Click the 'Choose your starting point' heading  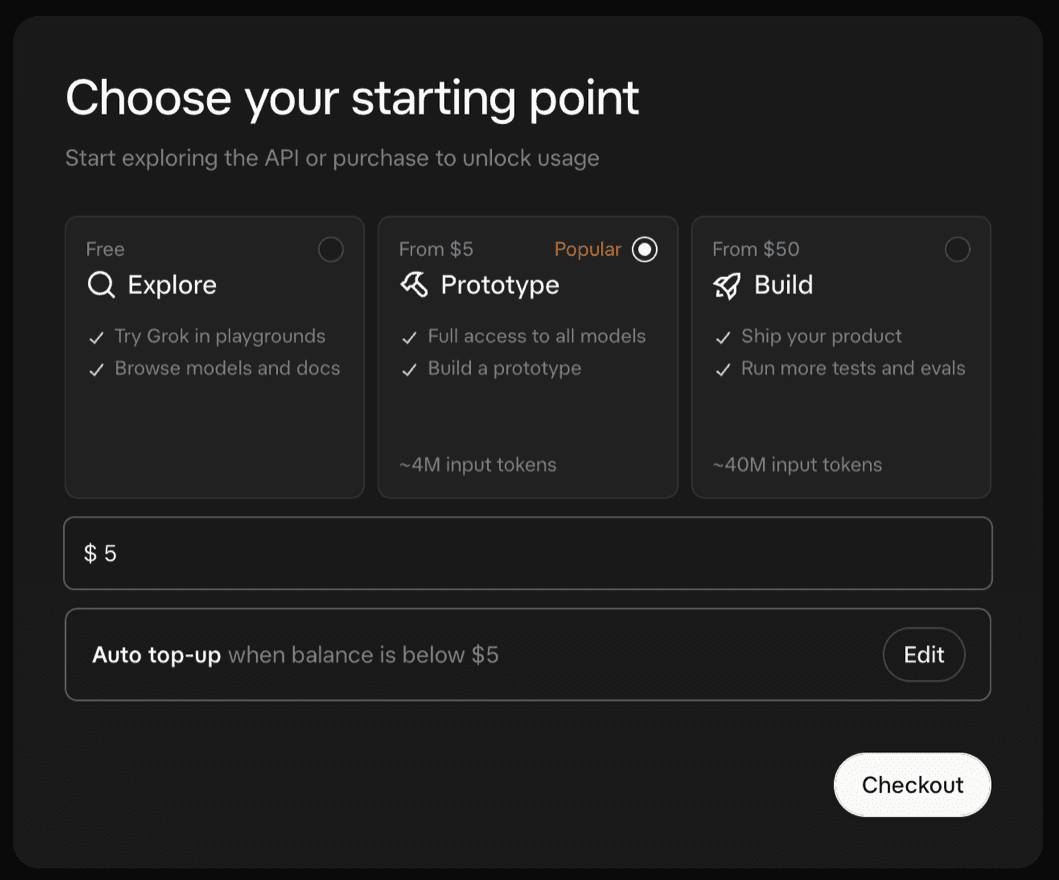click(352, 99)
